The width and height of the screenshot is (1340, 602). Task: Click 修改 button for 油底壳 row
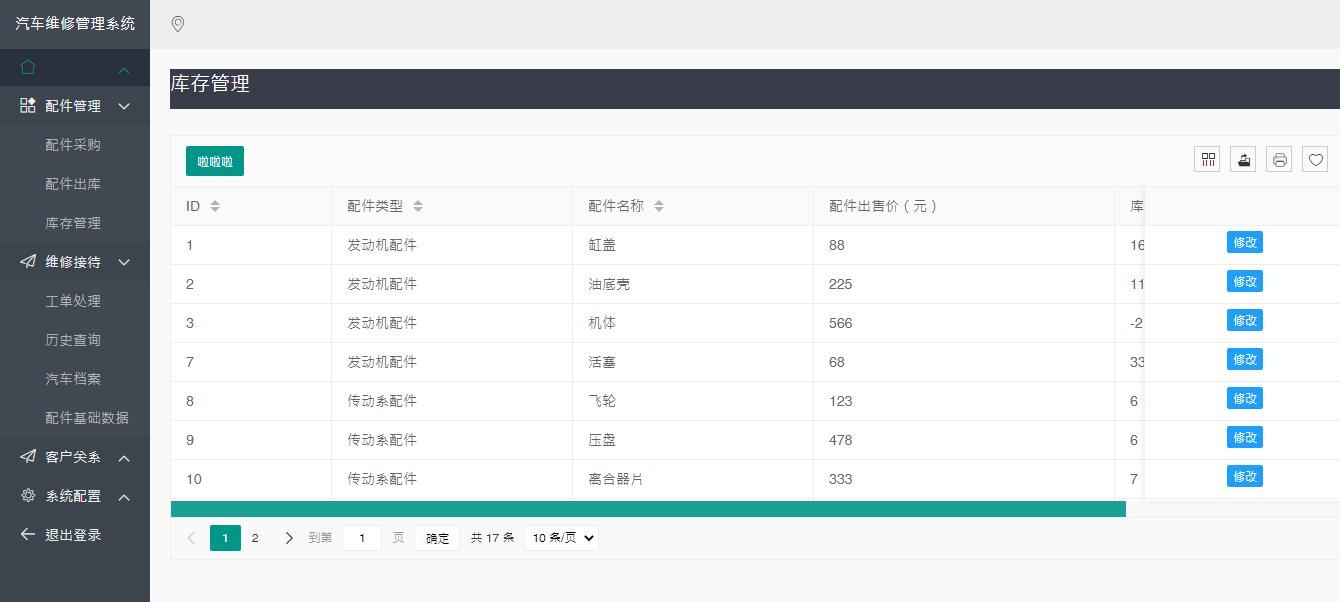(1244, 282)
